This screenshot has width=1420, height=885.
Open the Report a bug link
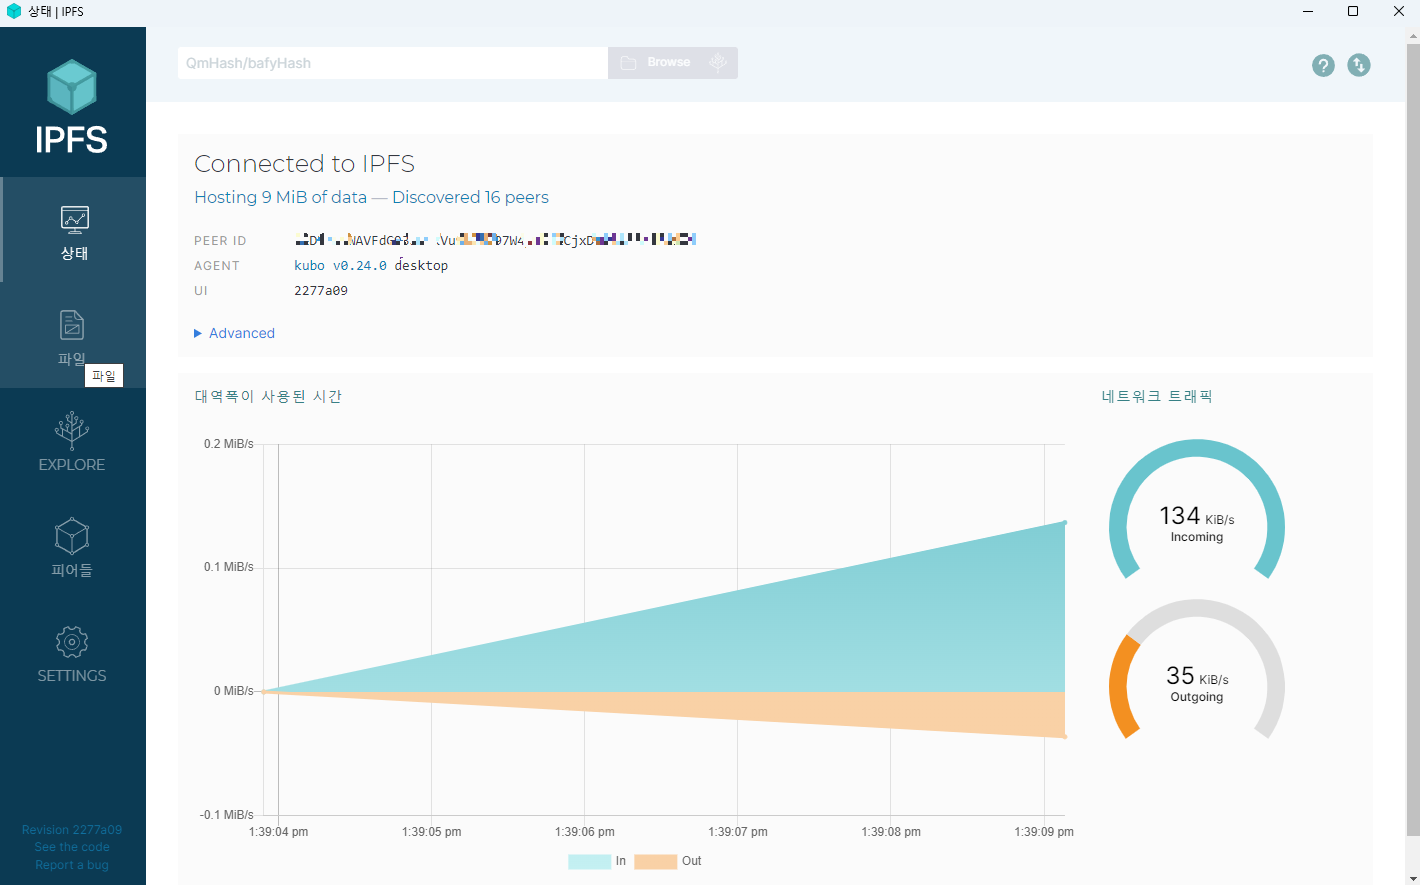72,865
